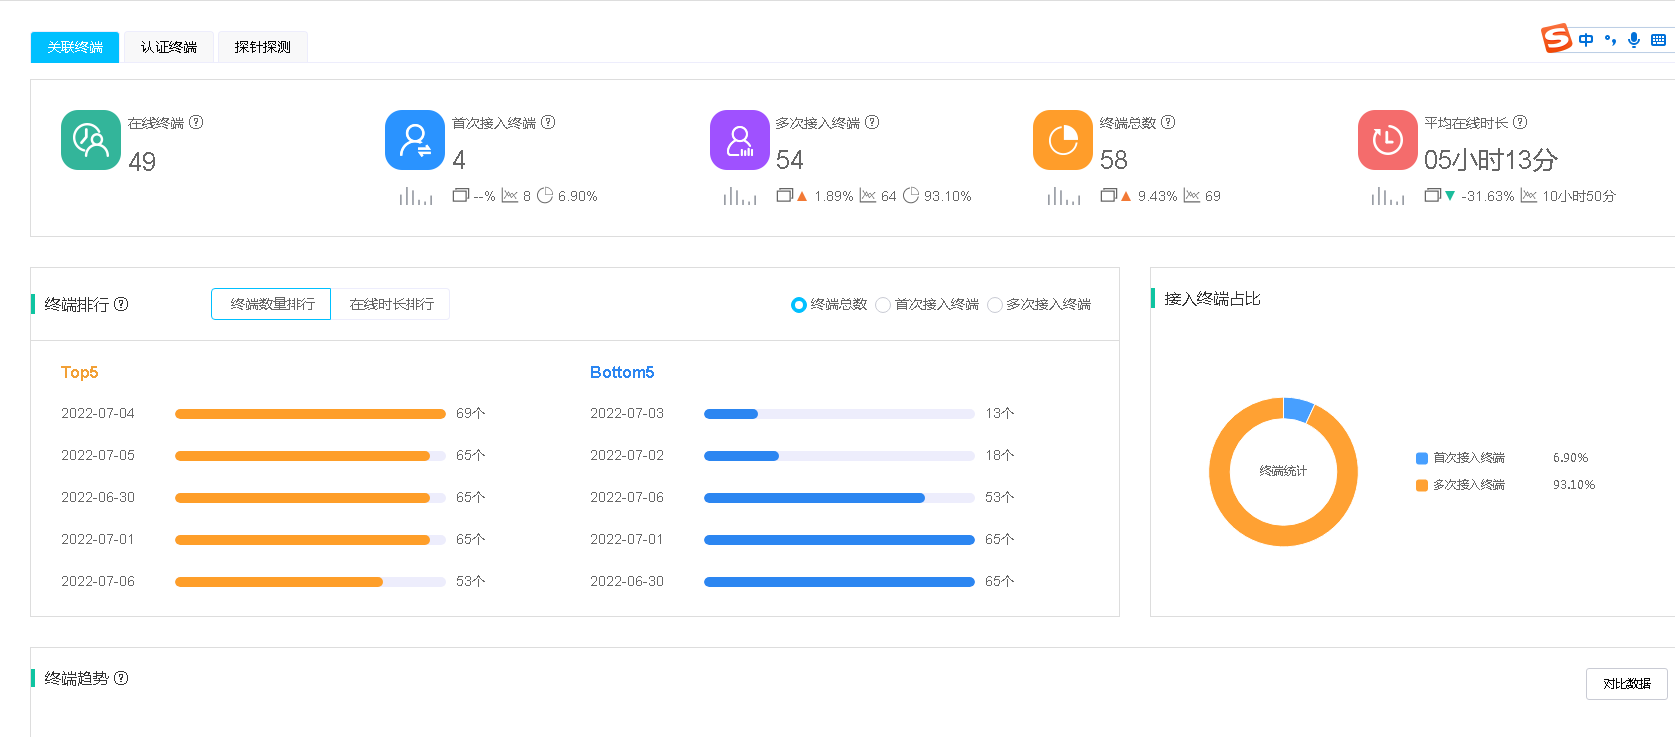
Task: Click the purple multi-access terminal icon
Action: coord(739,140)
